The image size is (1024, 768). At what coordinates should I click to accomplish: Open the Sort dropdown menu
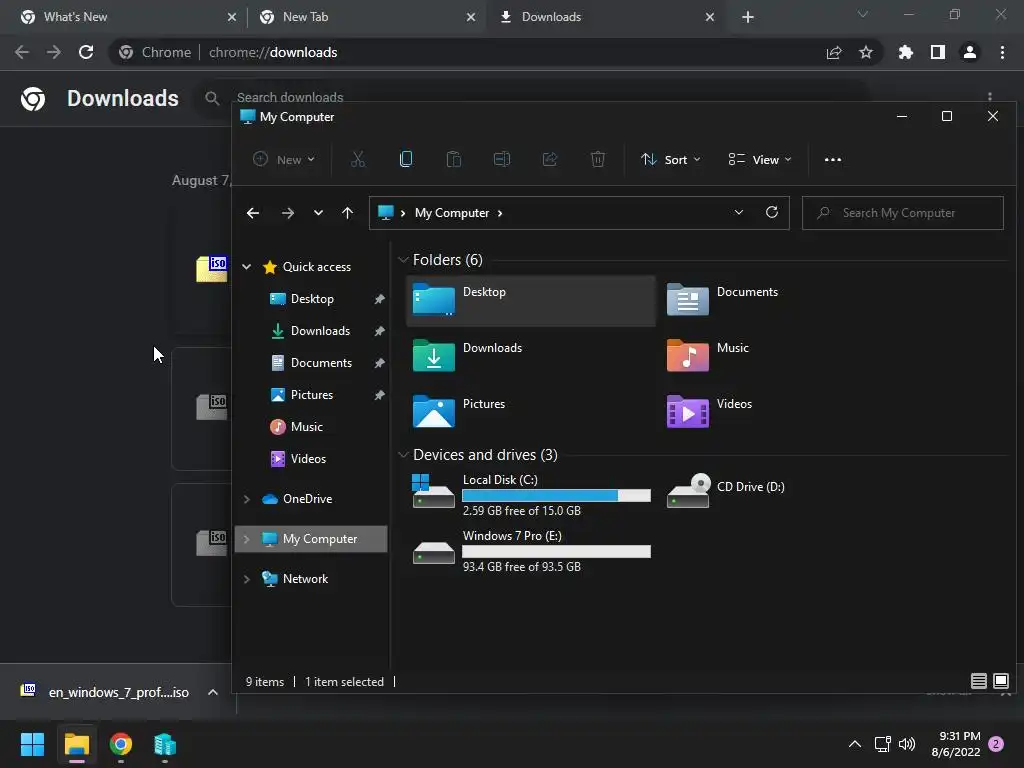click(671, 159)
